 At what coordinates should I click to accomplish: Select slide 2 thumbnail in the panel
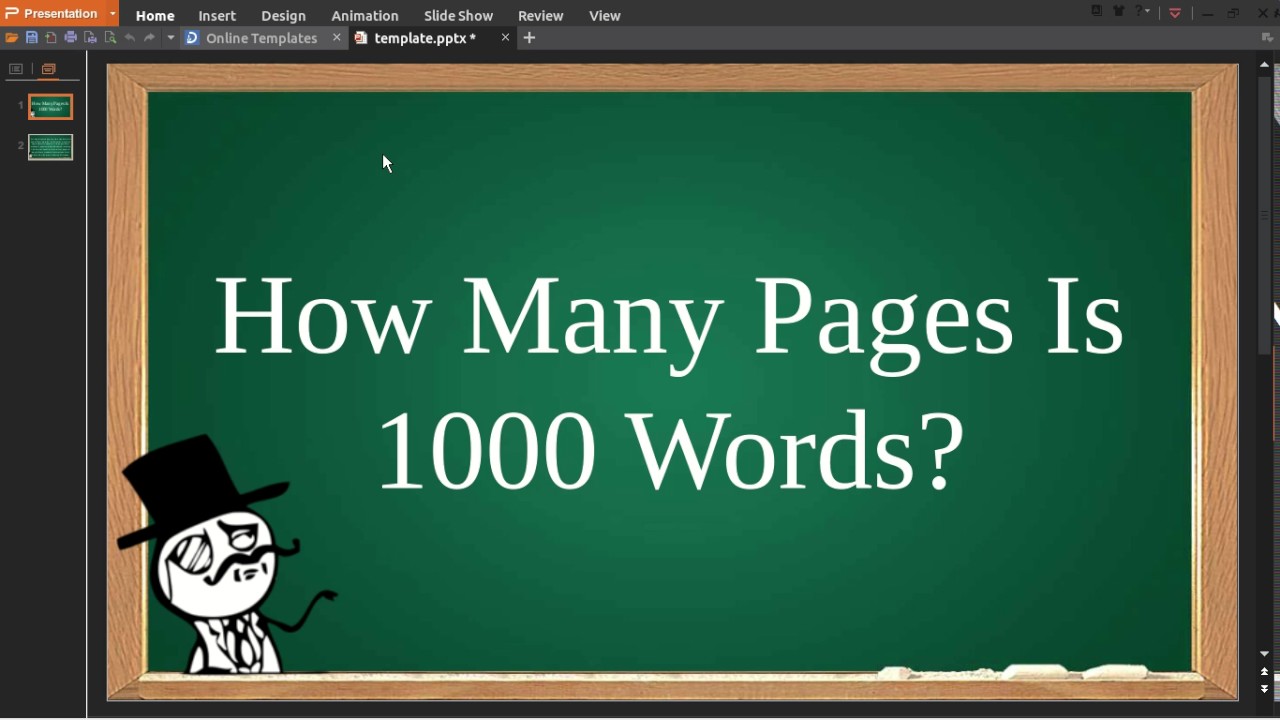point(50,146)
